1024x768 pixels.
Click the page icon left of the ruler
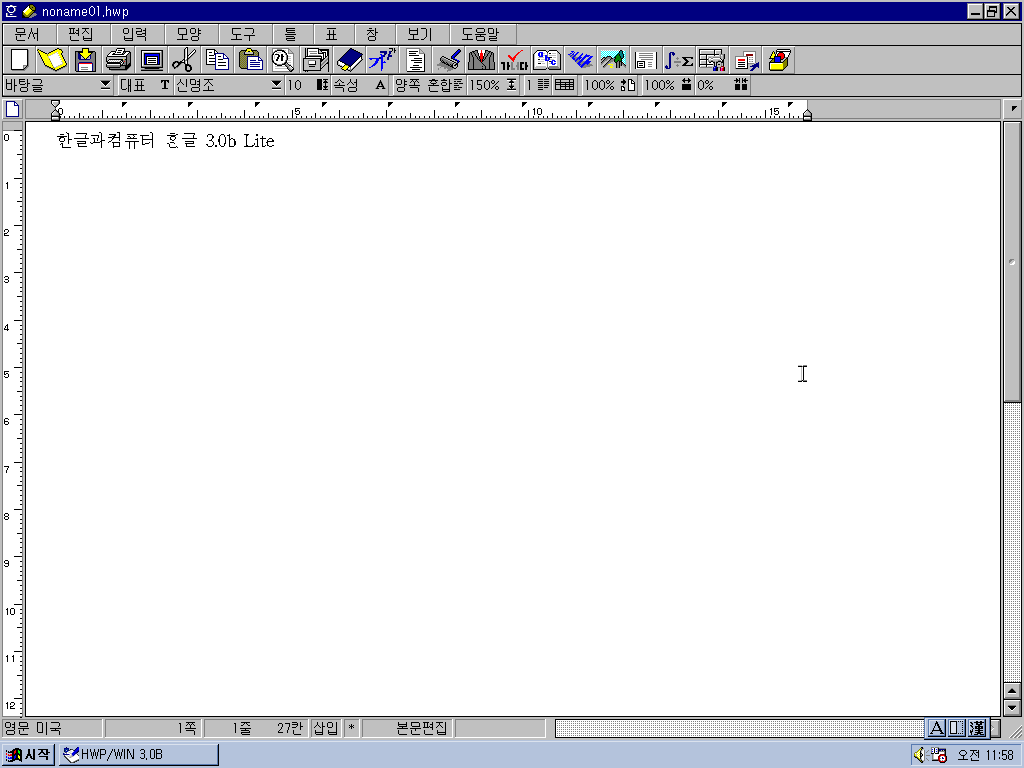(12, 109)
